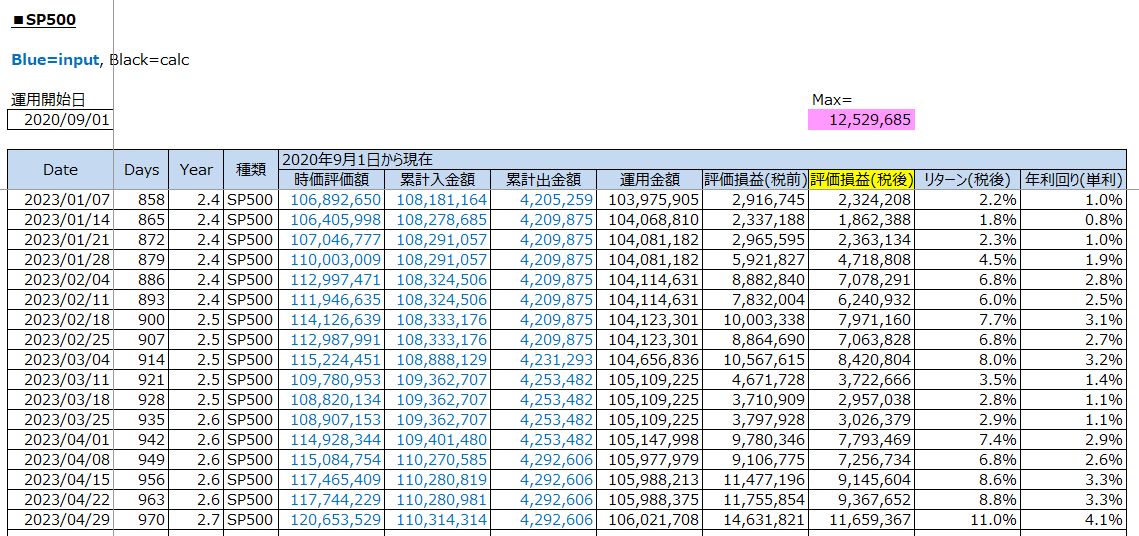Click the リターン(税後) column header
This screenshot has width=1139, height=536.
[x=967, y=180]
